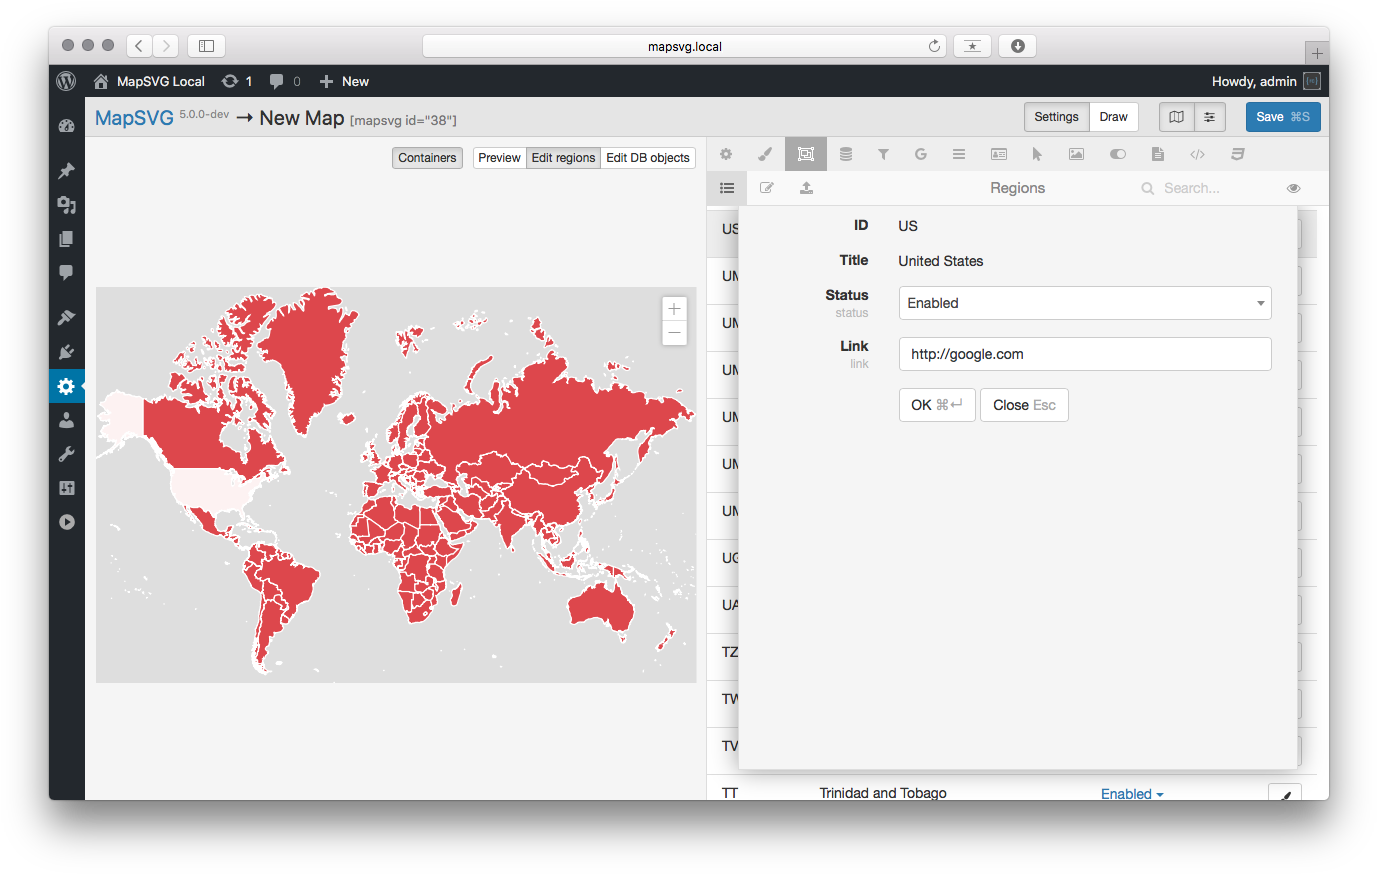
Task: Open the CSS3 editor icon
Action: click(1237, 154)
